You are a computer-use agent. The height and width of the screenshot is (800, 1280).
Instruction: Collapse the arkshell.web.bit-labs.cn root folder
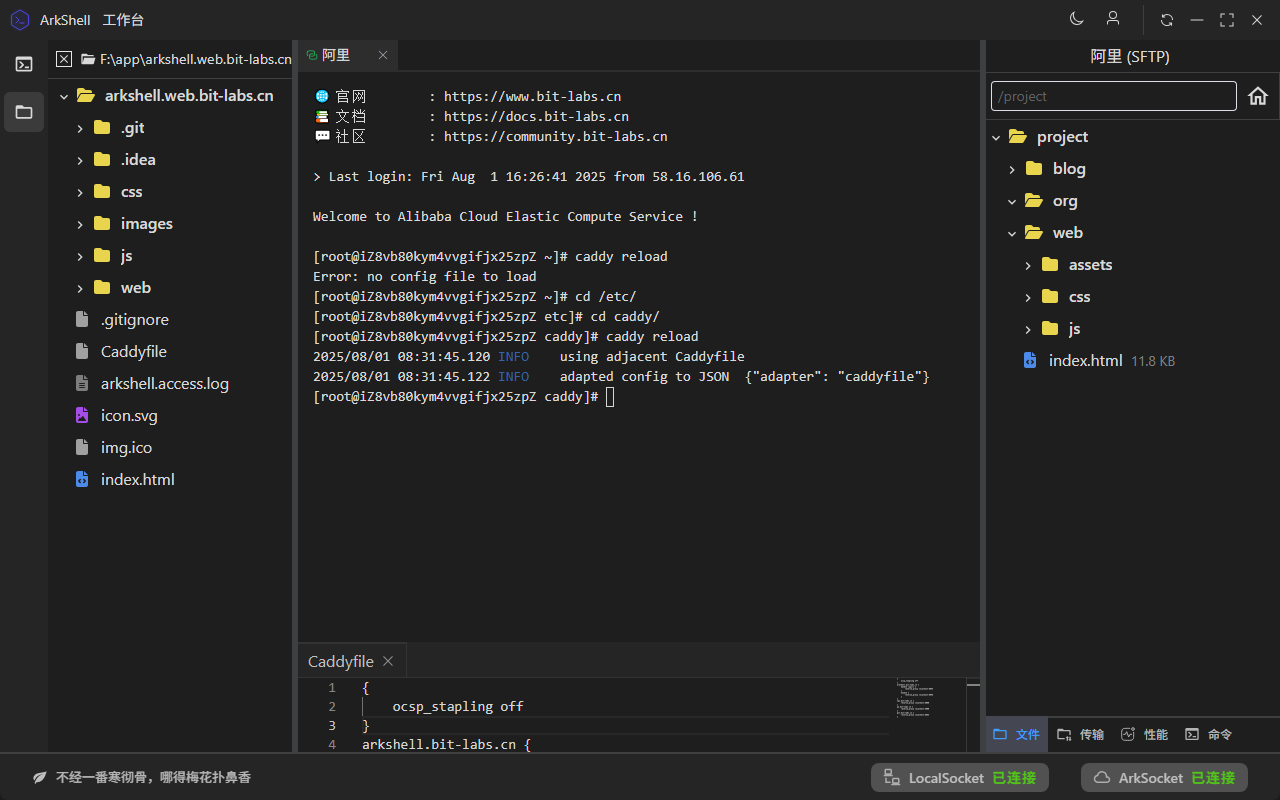[x=64, y=96]
